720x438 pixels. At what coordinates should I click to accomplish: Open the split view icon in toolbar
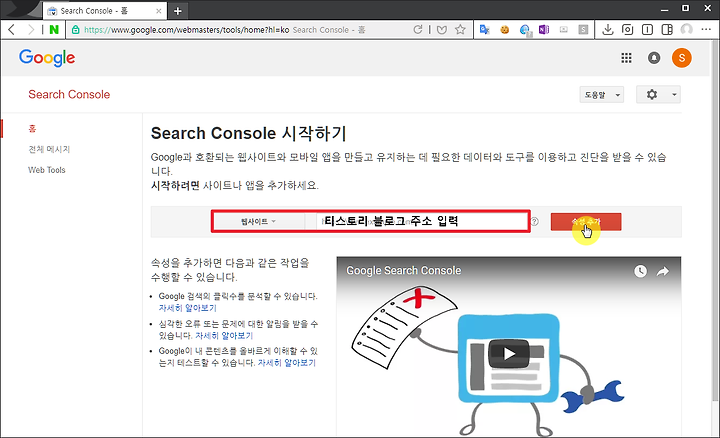click(667, 30)
